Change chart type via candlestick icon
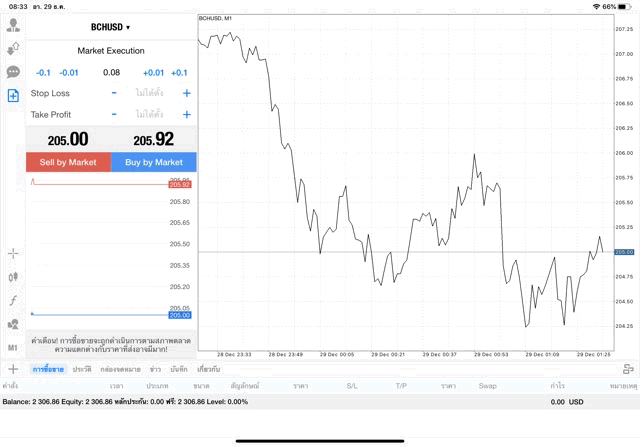The height and width of the screenshot is (447, 640). point(13,276)
